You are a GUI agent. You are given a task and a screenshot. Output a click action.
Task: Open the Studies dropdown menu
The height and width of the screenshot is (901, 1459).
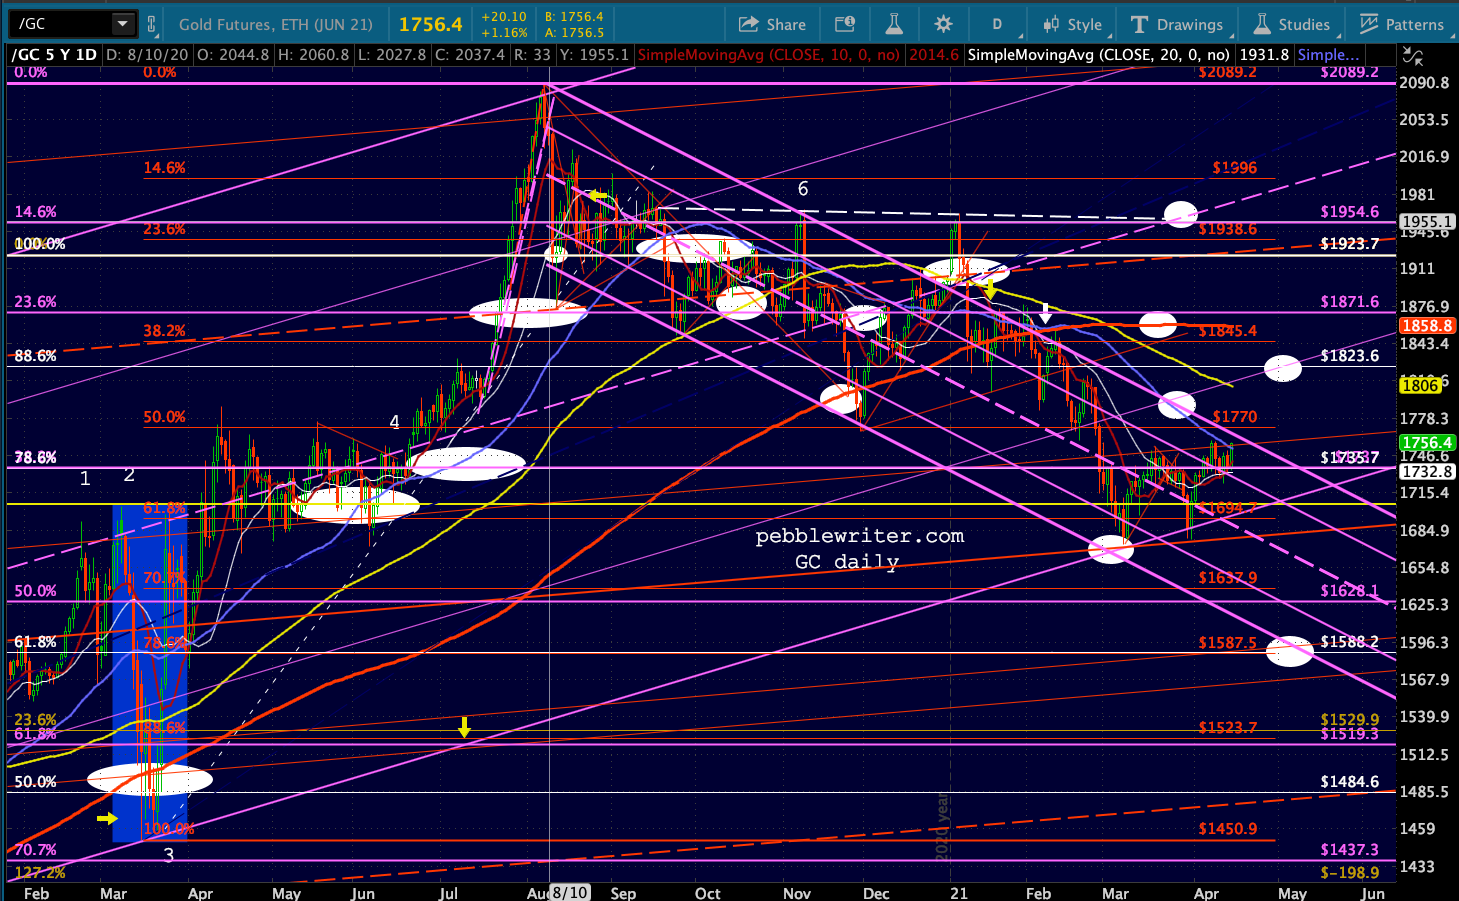tap(1292, 24)
